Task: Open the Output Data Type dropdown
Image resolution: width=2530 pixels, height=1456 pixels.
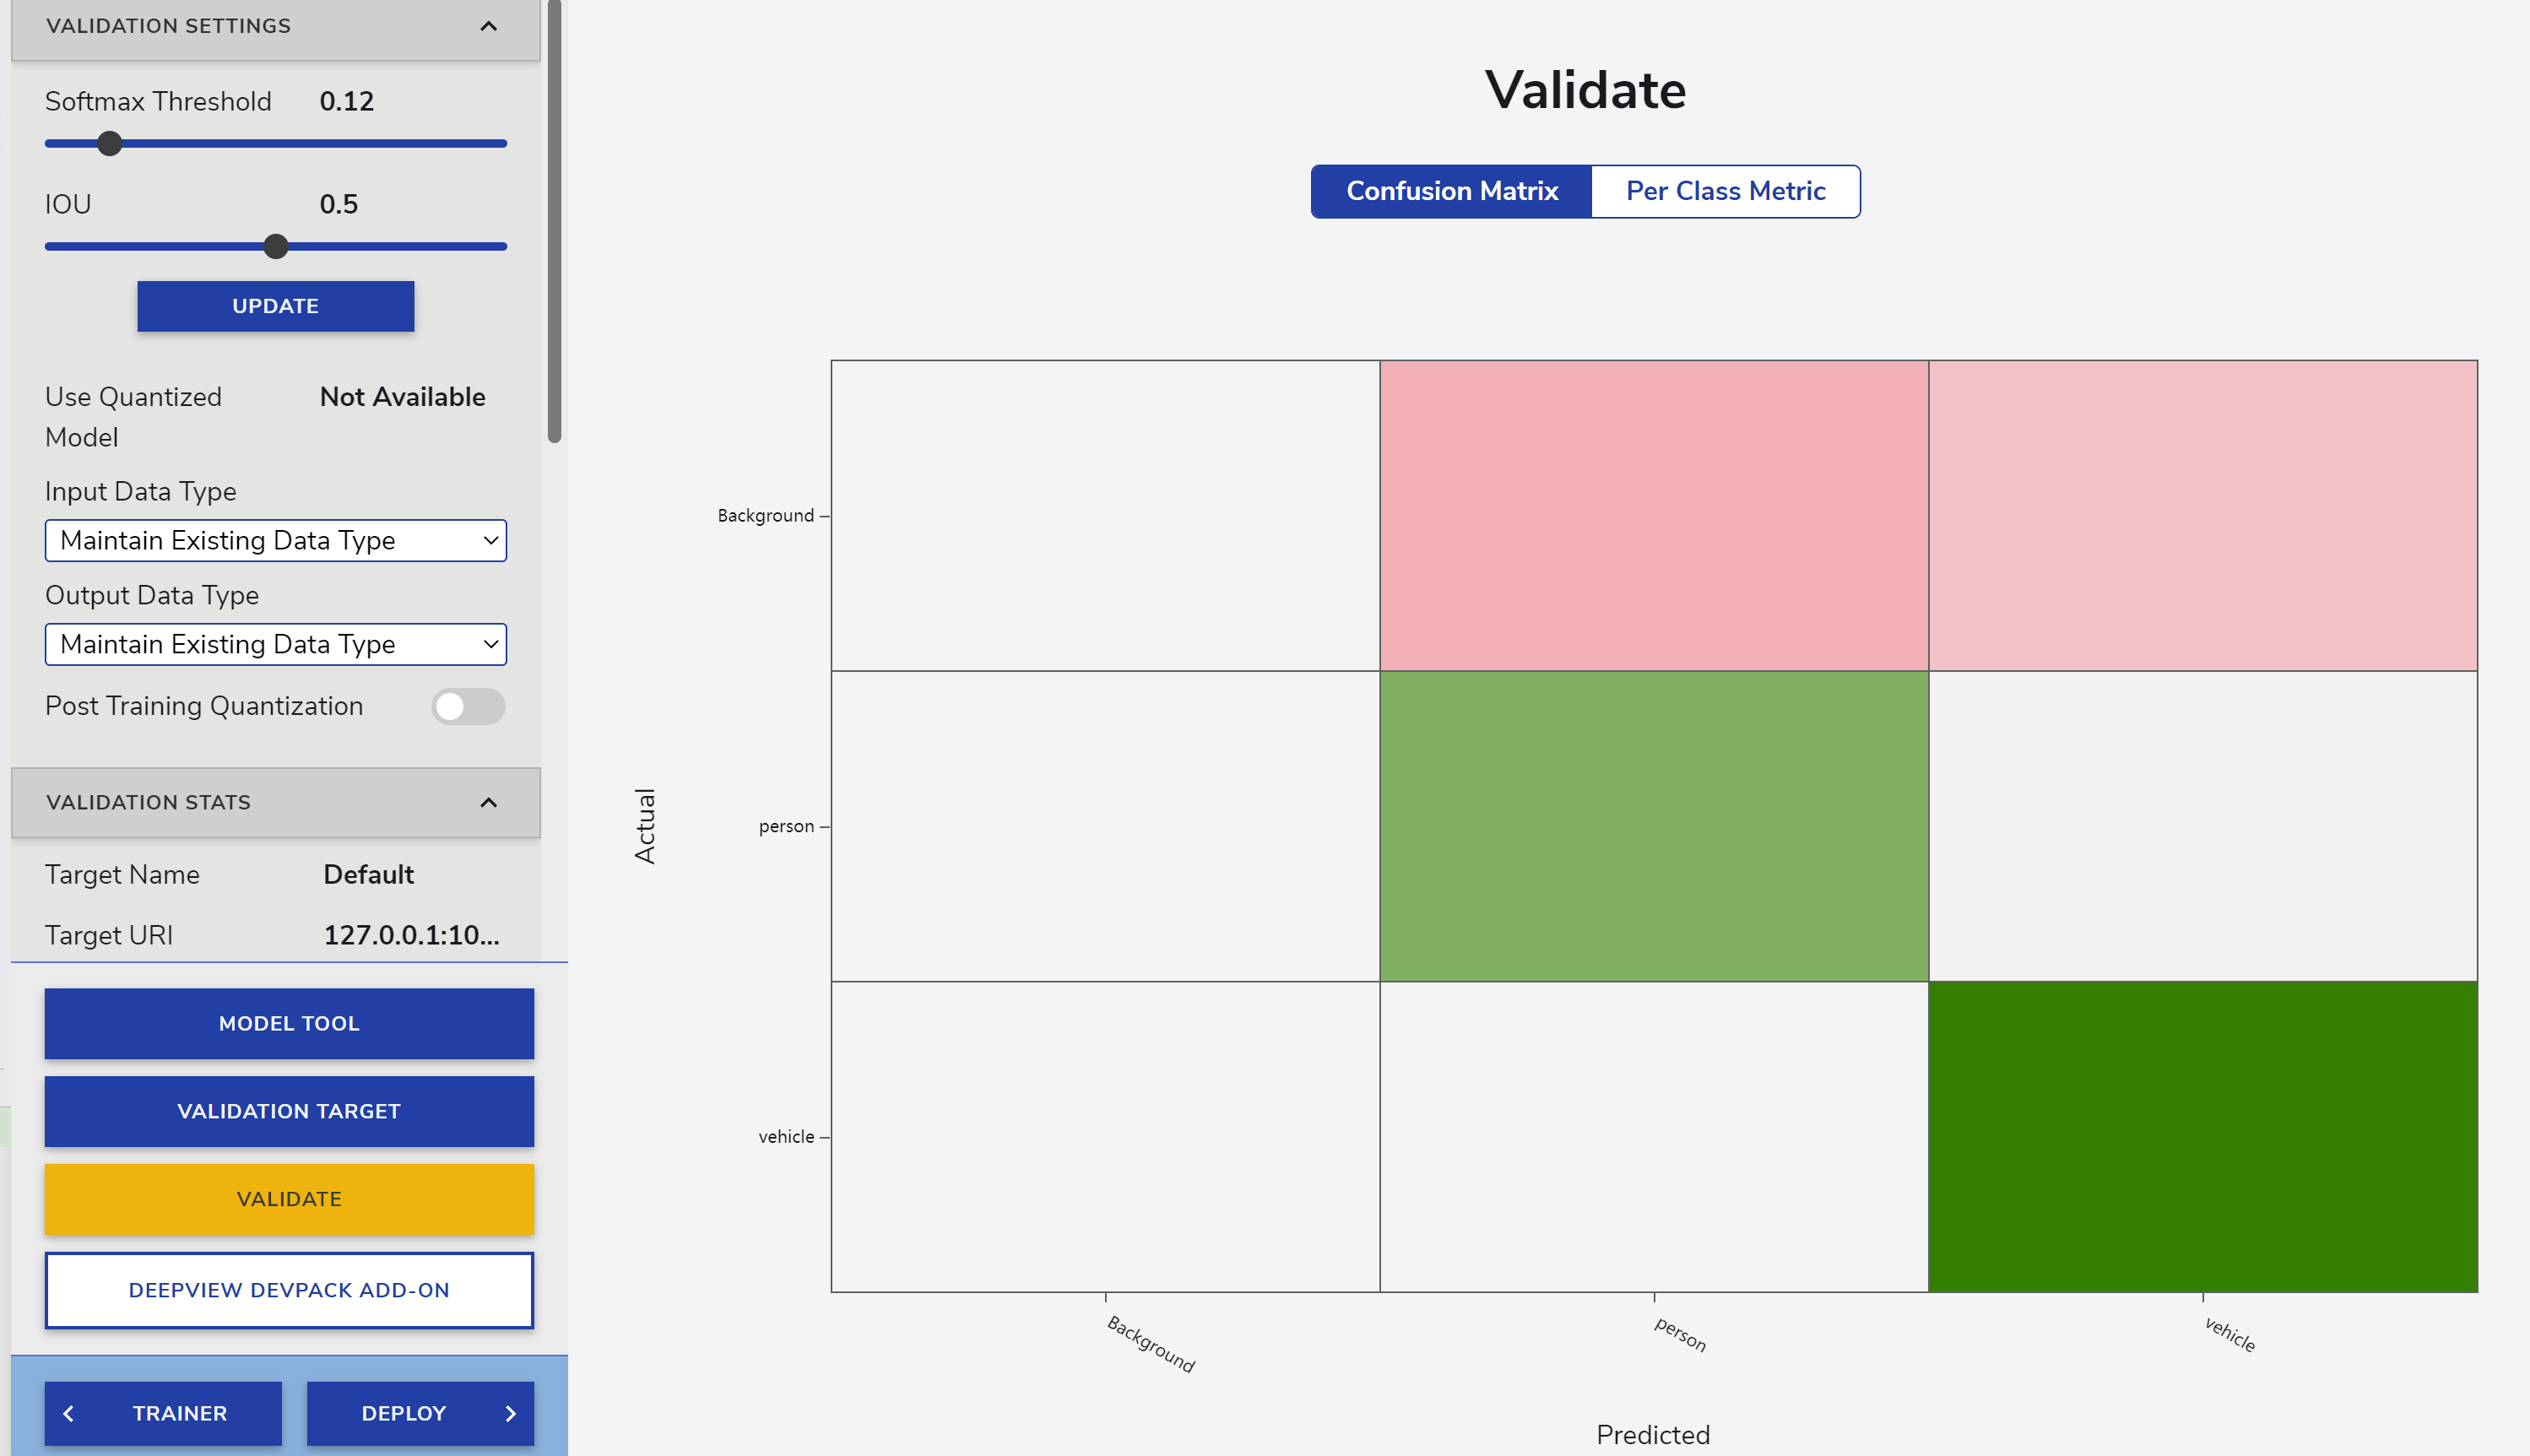Action: click(x=276, y=645)
